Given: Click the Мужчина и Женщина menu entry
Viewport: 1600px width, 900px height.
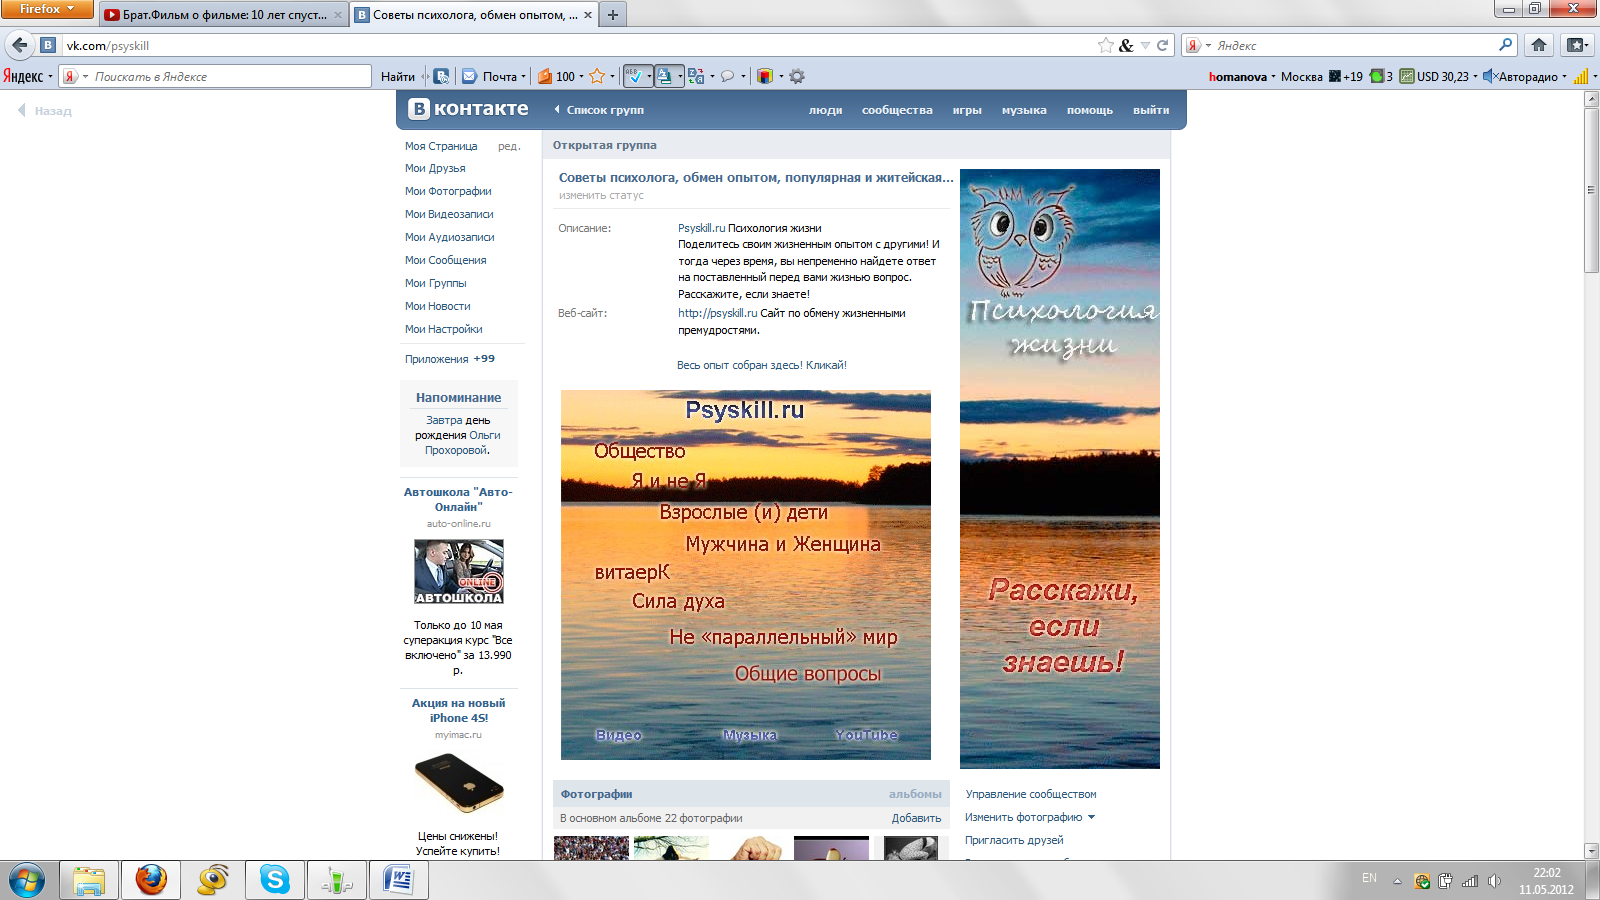Looking at the screenshot, I should point(783,544).
